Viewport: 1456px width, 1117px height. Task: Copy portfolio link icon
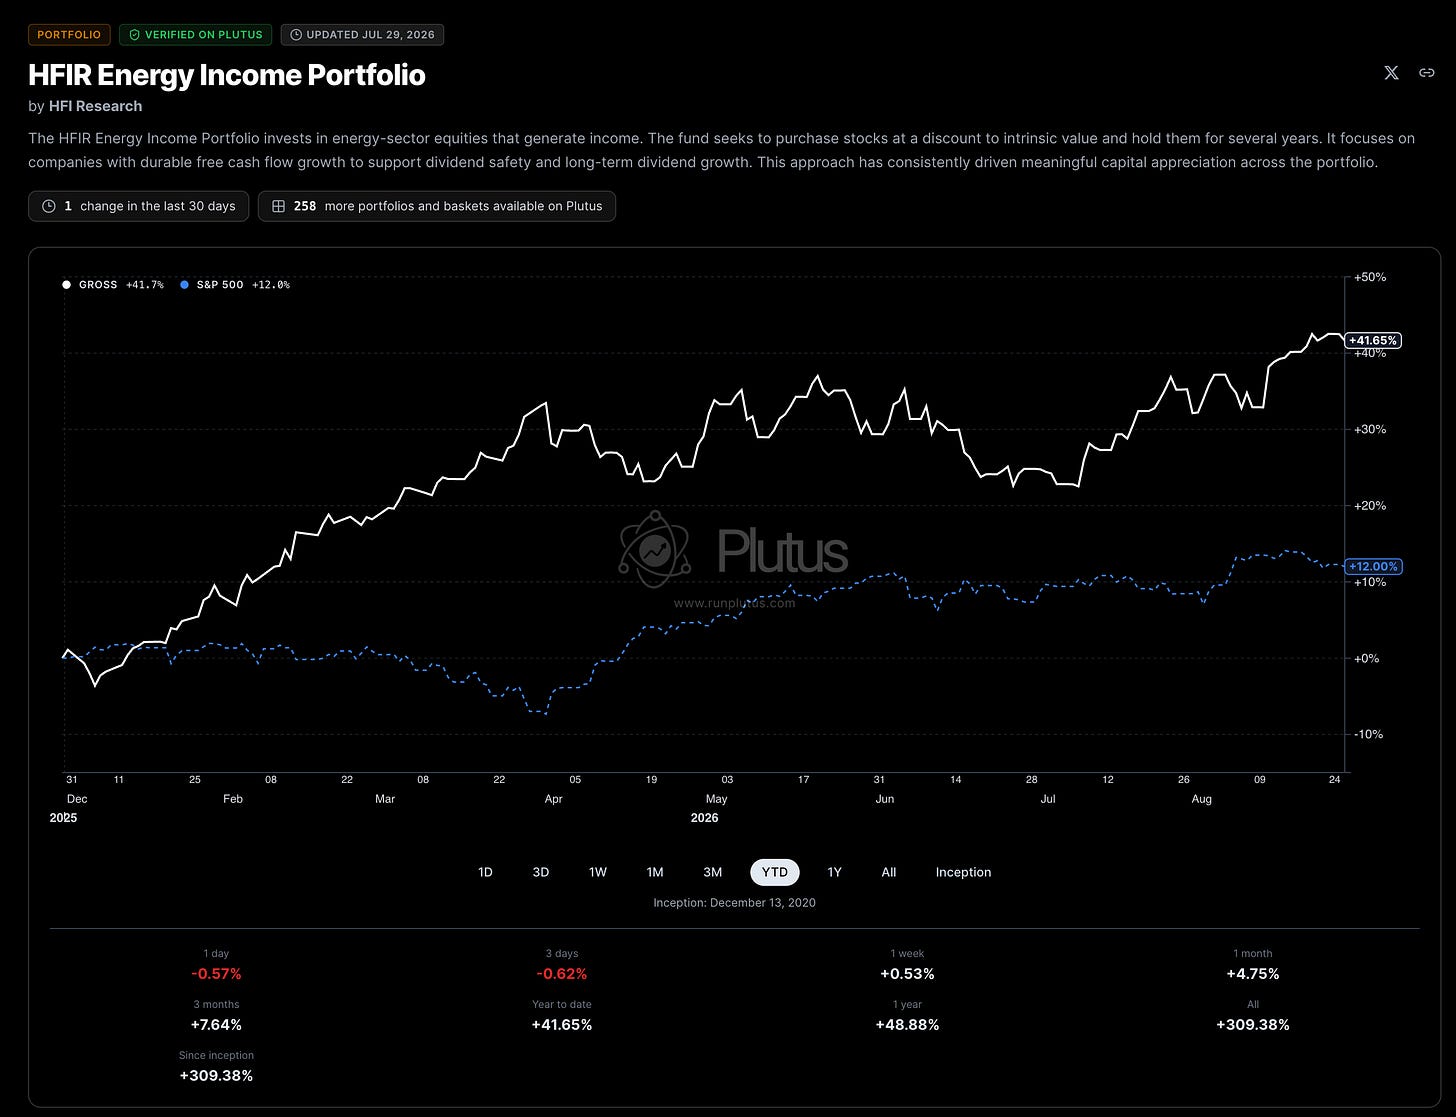point(1427,73)
